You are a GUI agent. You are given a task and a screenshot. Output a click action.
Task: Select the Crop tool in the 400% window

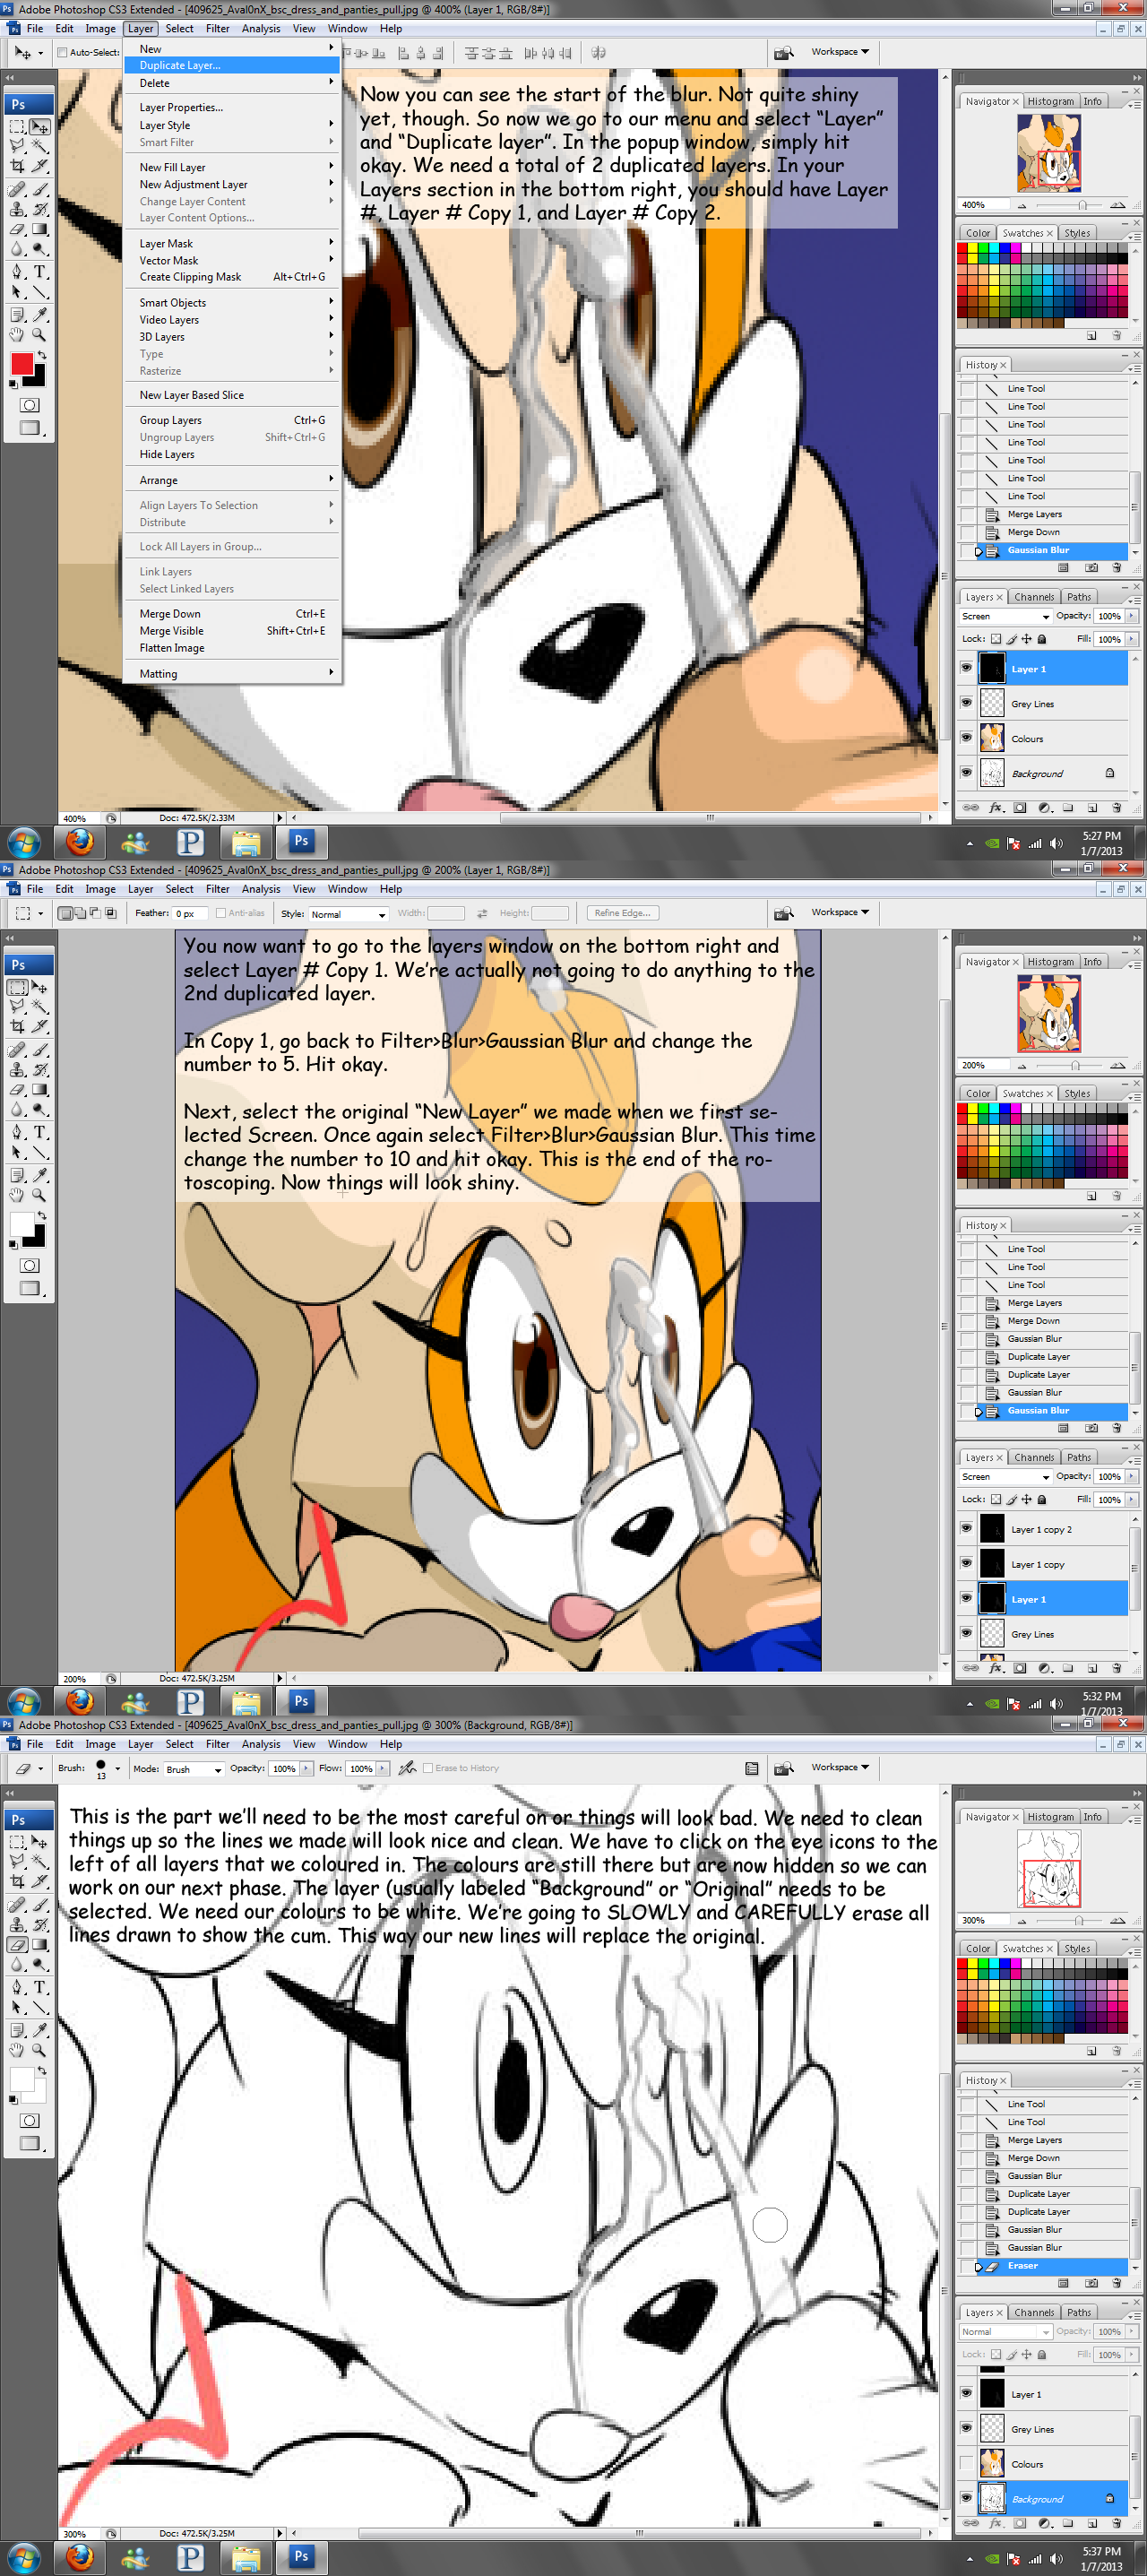click(17, 166)
